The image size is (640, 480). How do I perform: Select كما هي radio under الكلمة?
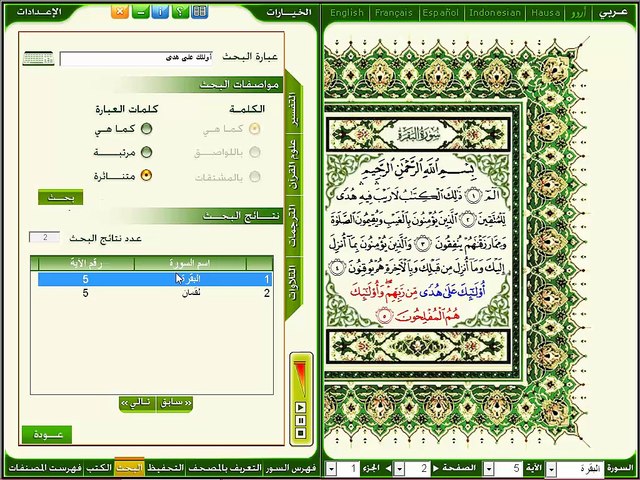point(255,129)
